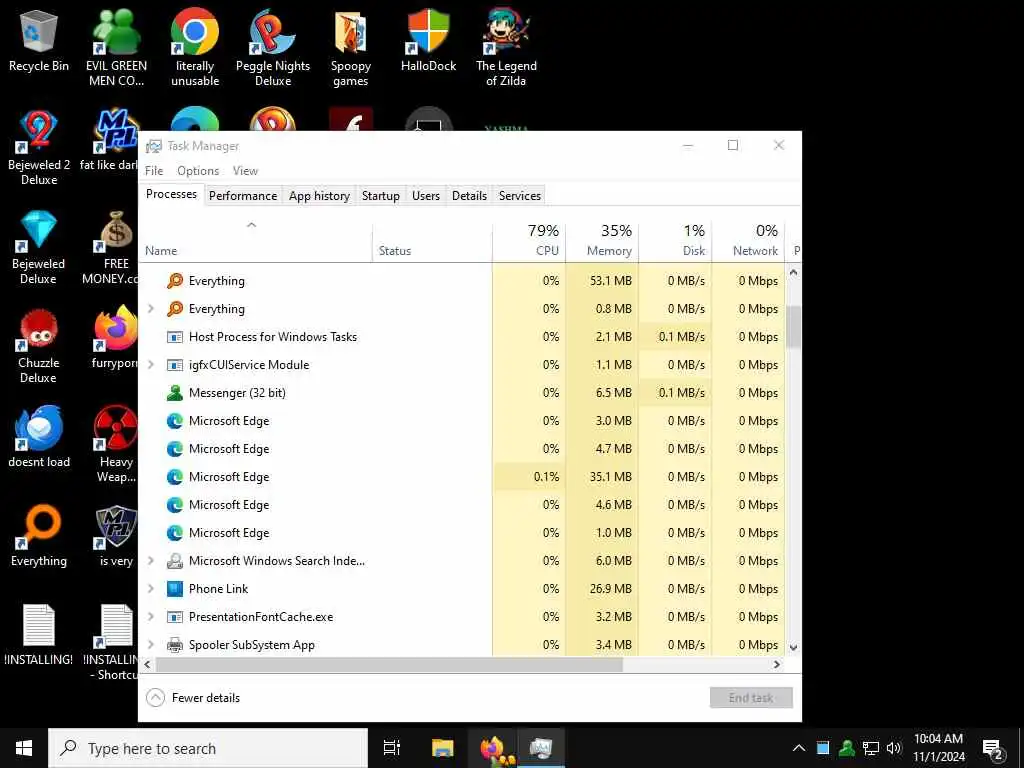This screenshot has width=1024, height=768.
Task: Open the Windows Start button
Action: point(24,748)
